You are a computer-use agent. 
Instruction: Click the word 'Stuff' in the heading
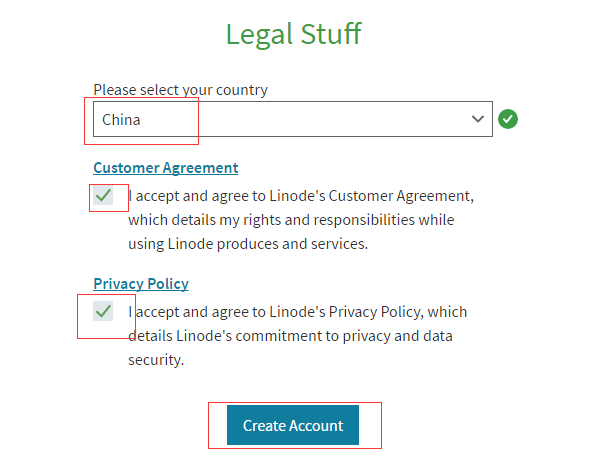331,34
